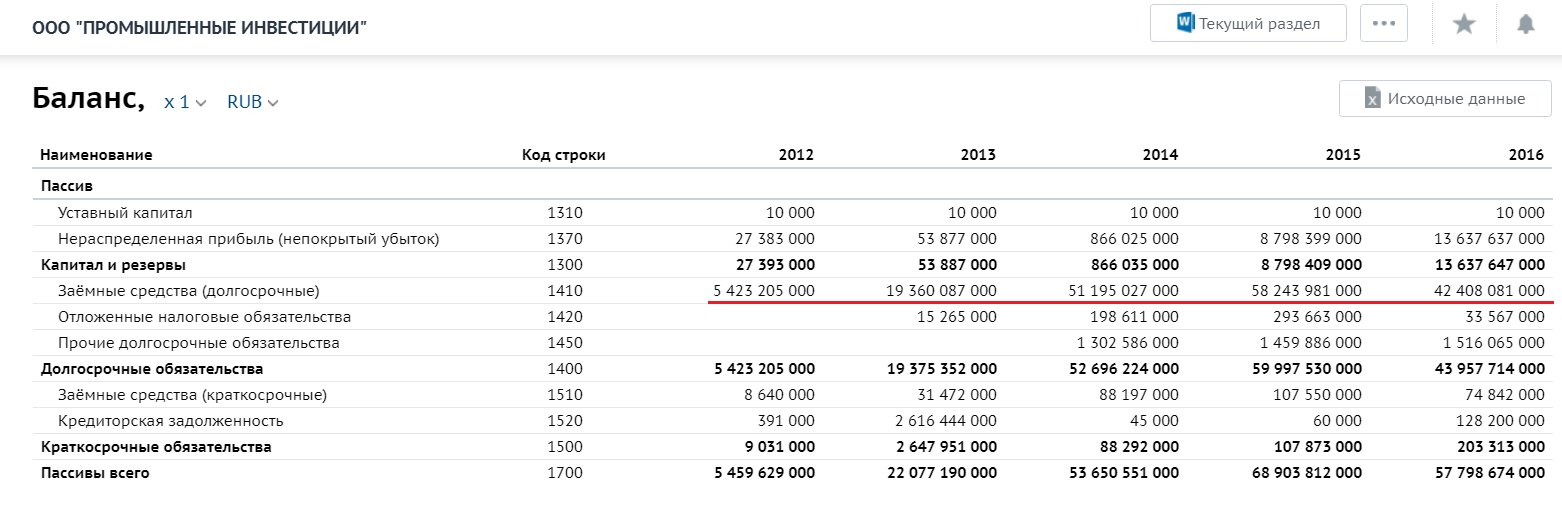1562x518 pixels.
Task: Click the favorite star icon
Action: tap(1464, 24)
